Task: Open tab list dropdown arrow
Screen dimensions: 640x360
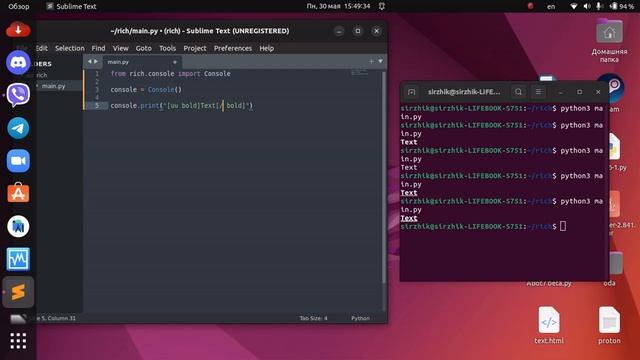Action: (x=380, y=61)
